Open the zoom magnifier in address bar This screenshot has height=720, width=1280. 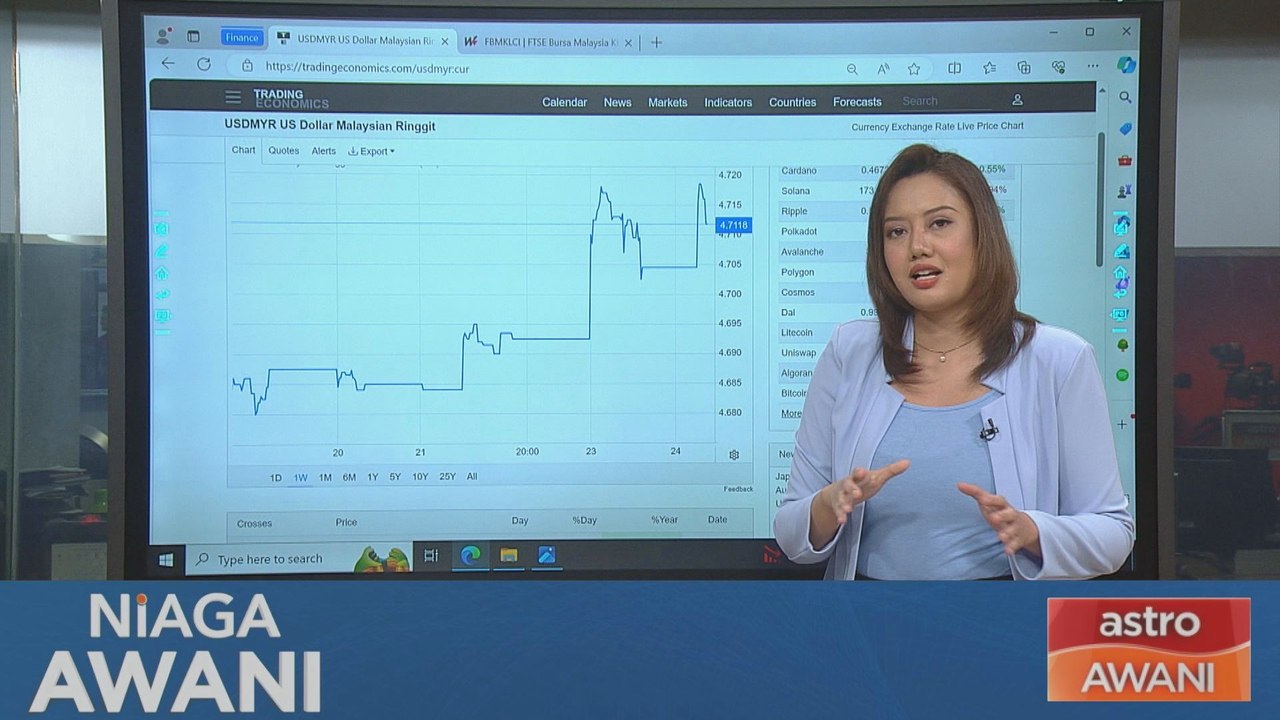852,69
